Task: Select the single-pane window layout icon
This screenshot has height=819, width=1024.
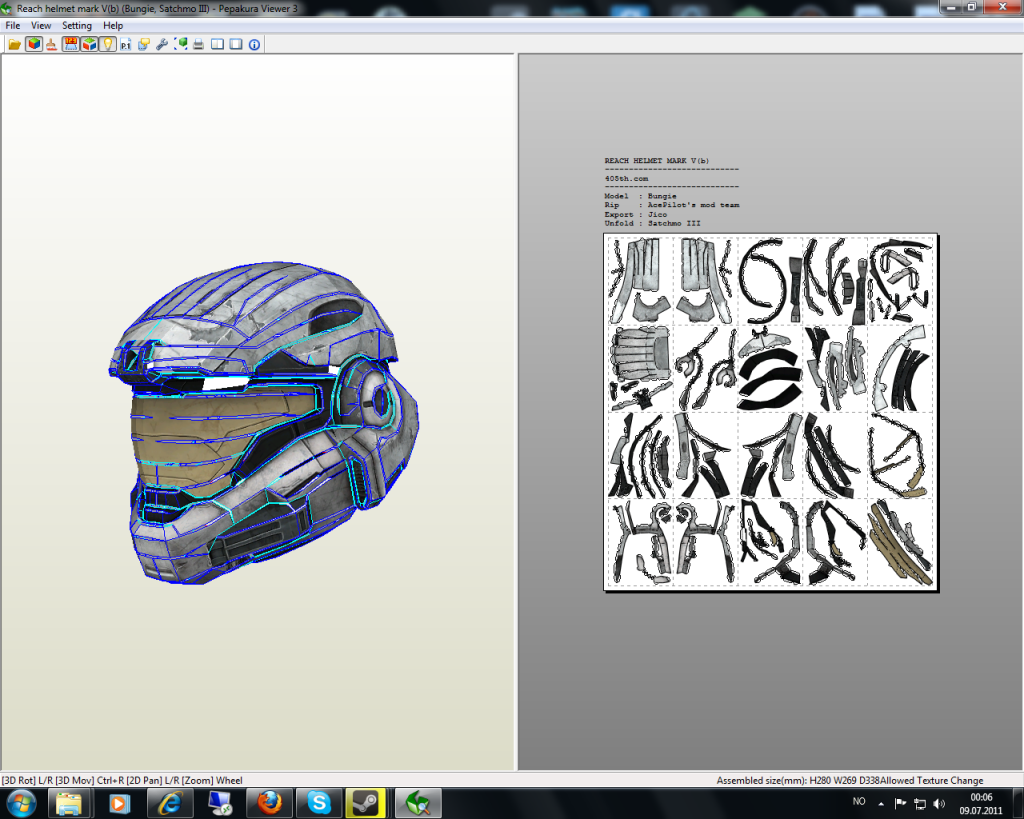Action: click(x=236, y=44)
